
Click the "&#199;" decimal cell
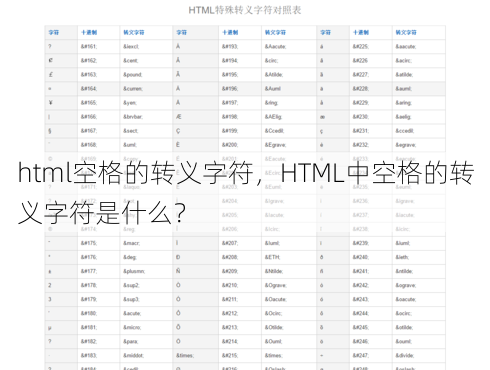[x=240, y=131]
